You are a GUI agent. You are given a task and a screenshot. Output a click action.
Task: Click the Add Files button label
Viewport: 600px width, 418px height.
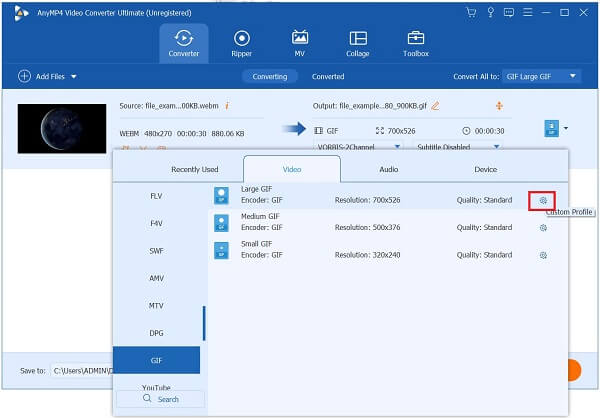[x=50, y=77]
